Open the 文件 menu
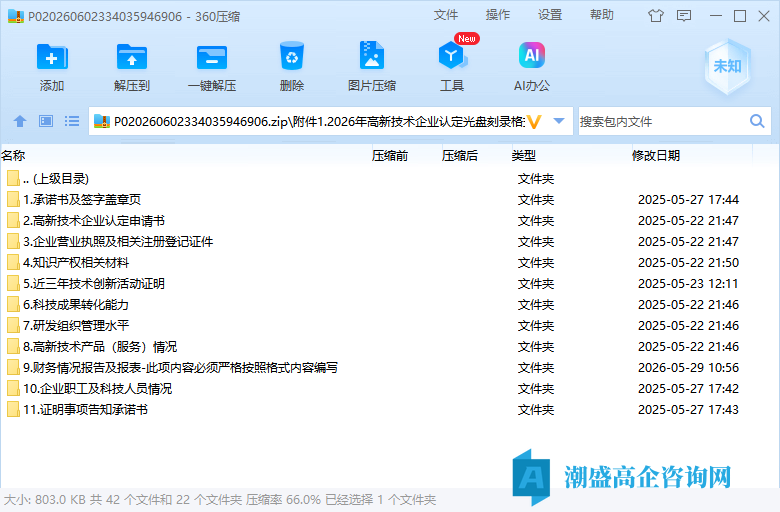This screenshot has width=780, height=512. coord(446,15)
